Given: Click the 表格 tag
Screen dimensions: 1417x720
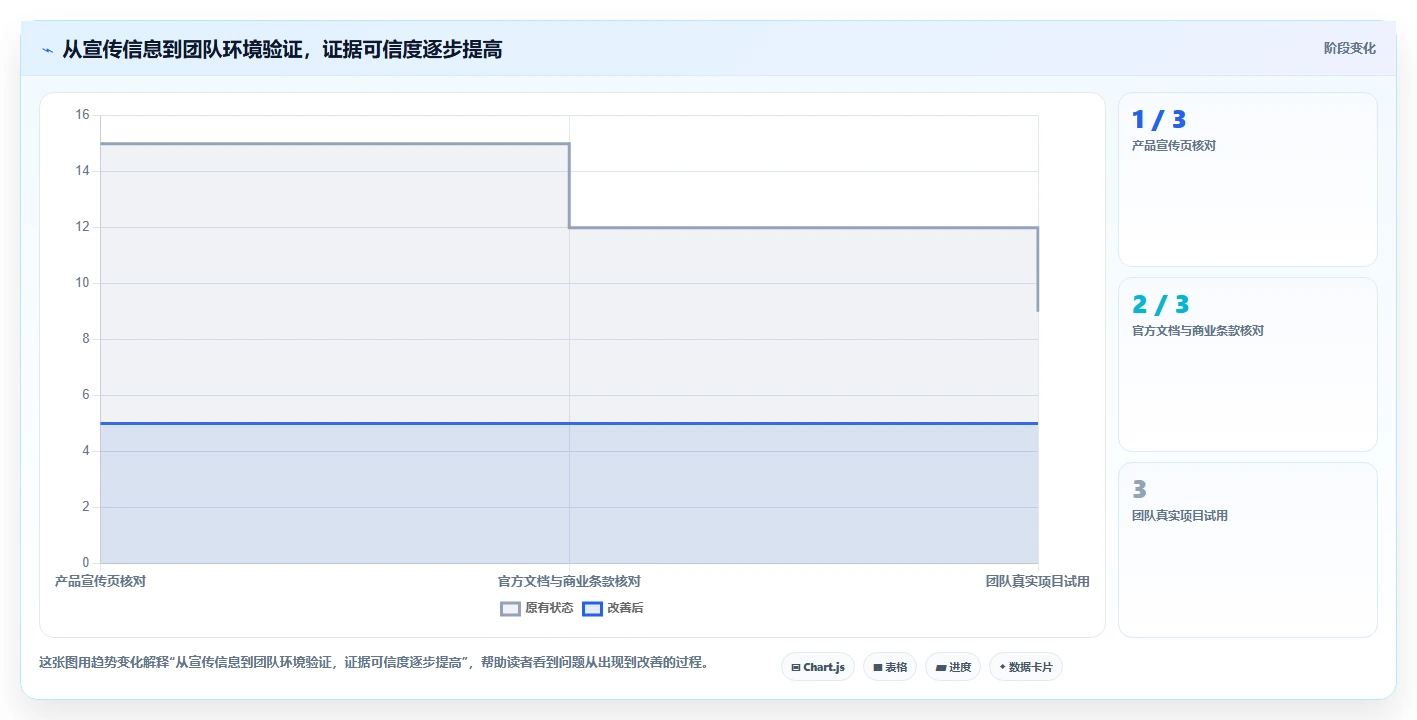Looking at the screenshot, I should coord(890,667).
